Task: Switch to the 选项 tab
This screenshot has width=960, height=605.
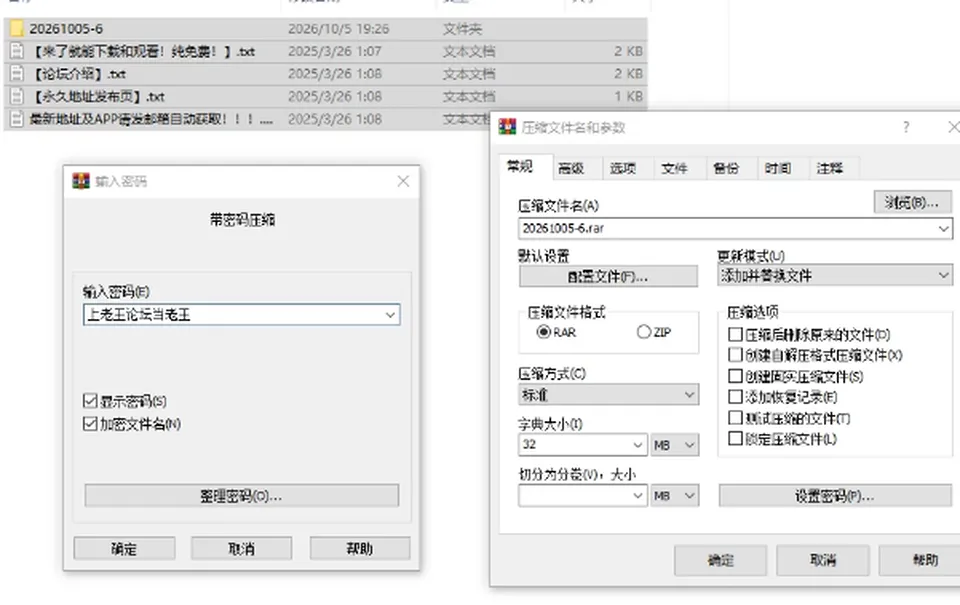Action: coord(623,168)
